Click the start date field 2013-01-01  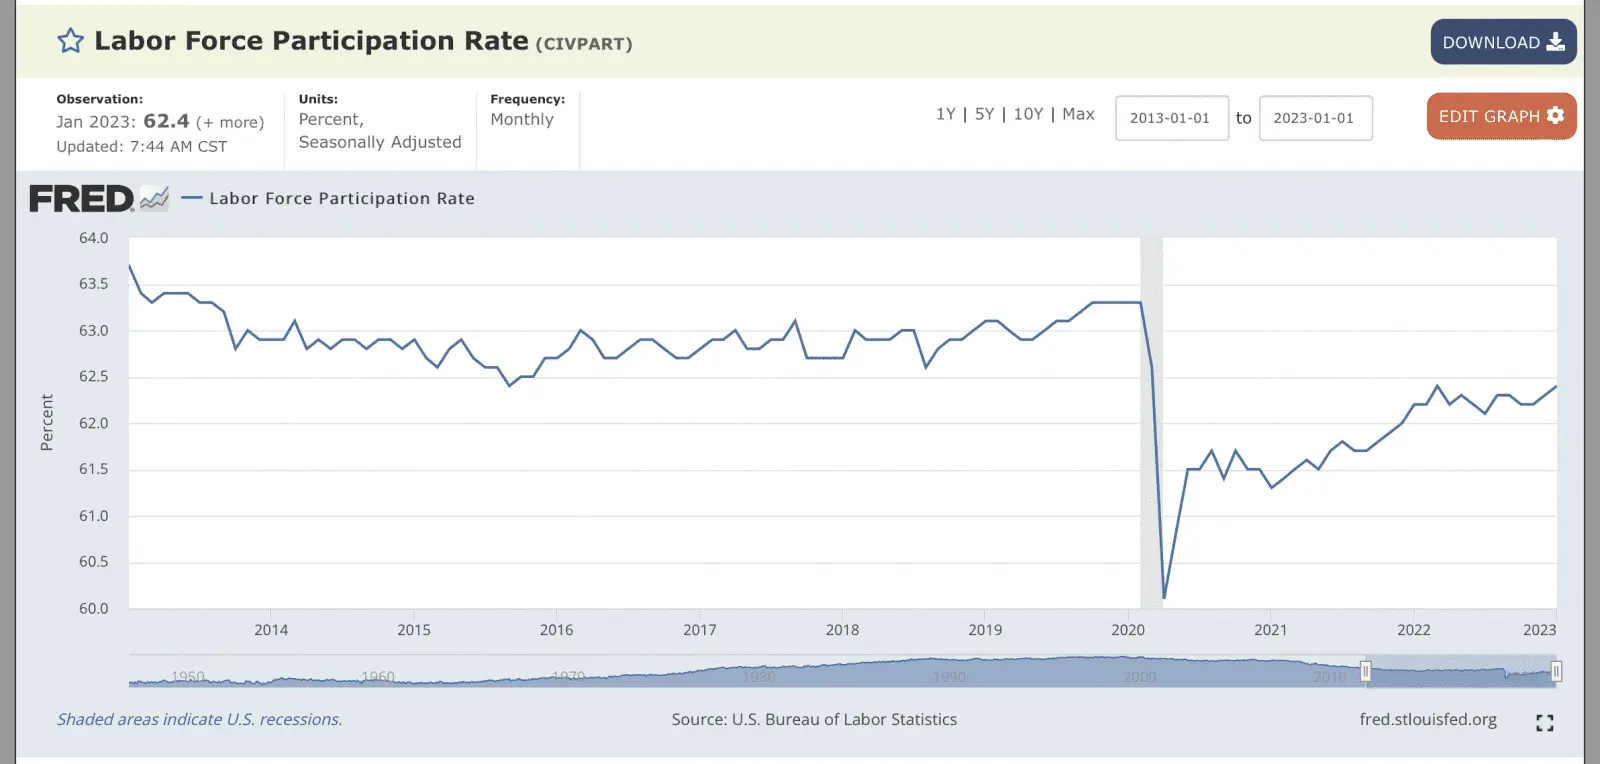coord(1171,118)
